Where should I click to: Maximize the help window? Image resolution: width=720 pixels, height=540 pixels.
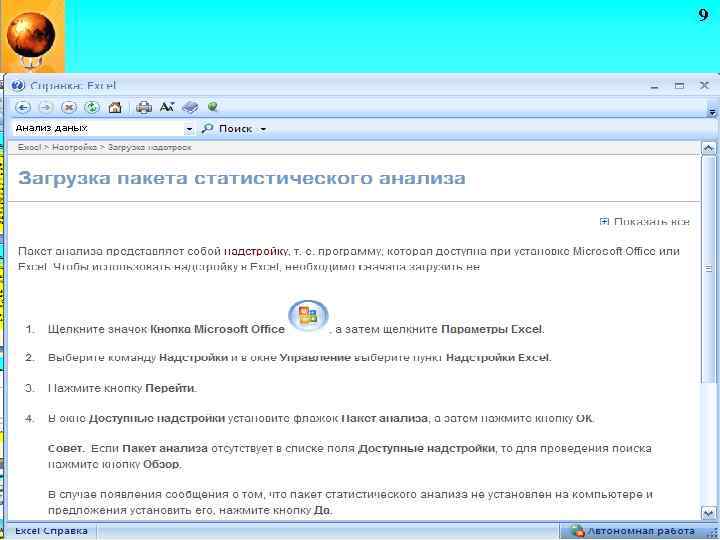click(679, 86)
